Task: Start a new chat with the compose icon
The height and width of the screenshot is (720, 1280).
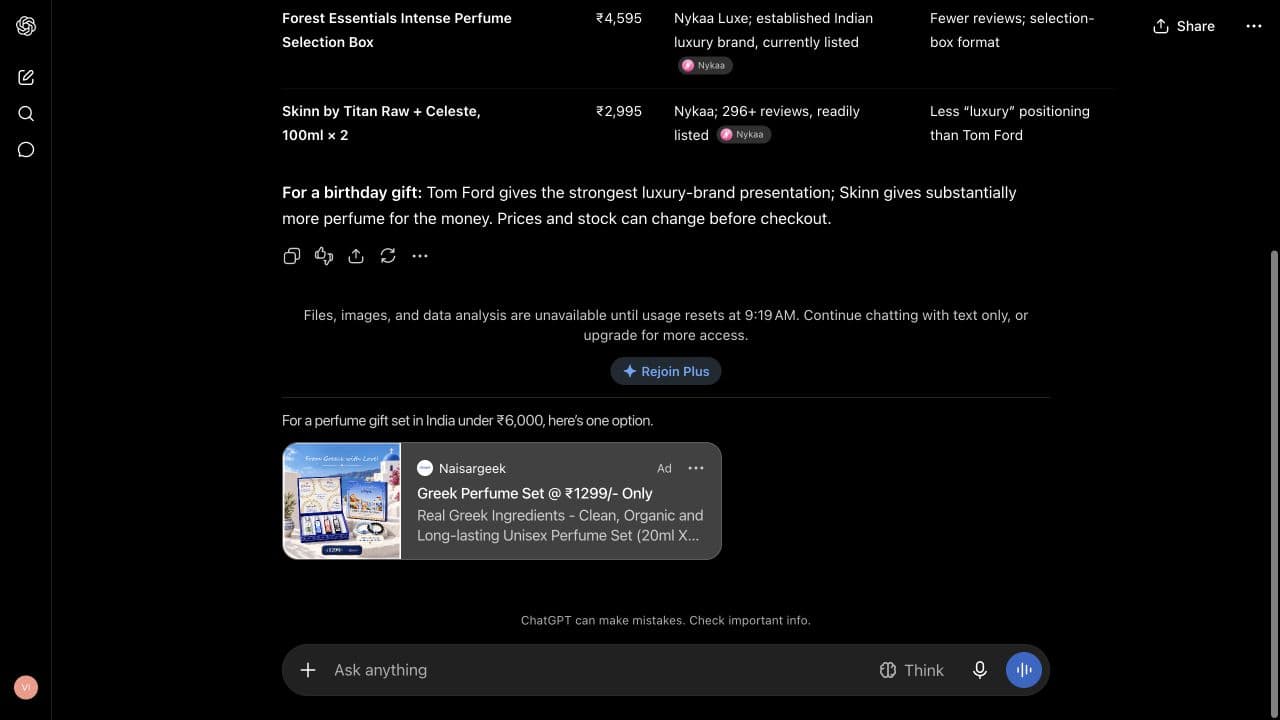Action: [26, 77]
